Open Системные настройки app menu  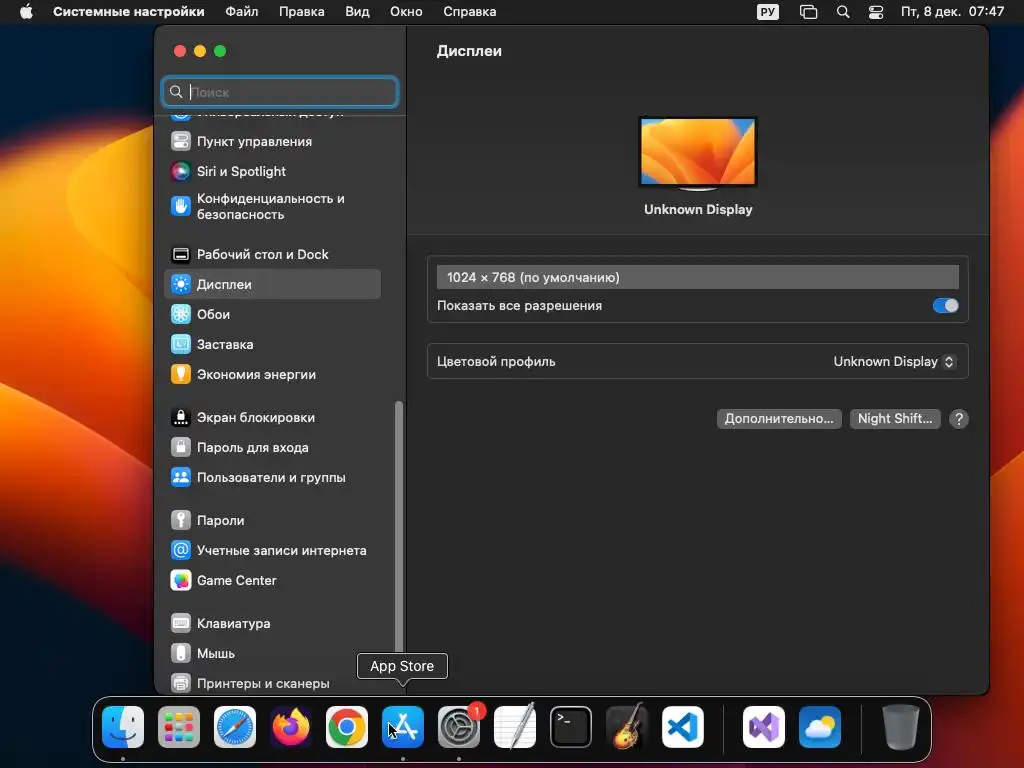coord(129,12)
